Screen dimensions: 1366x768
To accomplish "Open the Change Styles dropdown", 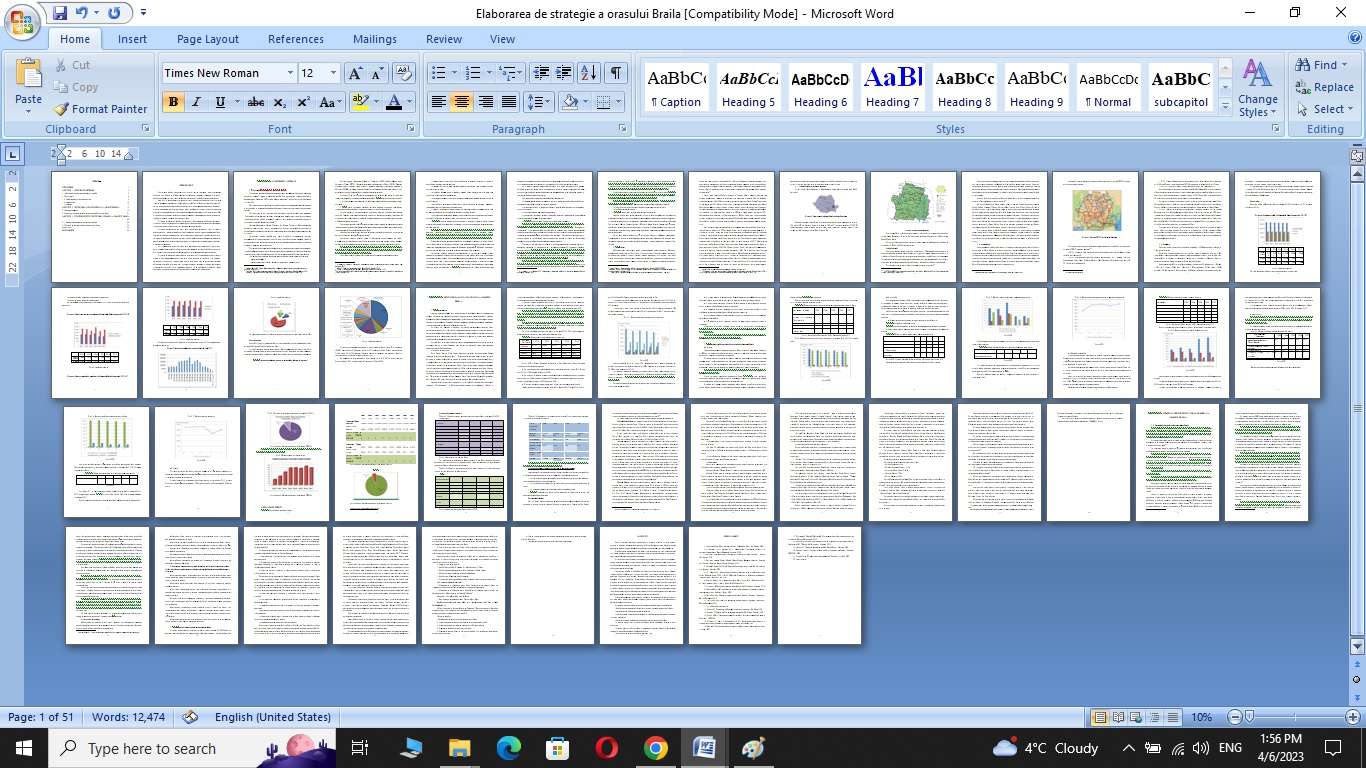I will click(x=1257, y=88).
